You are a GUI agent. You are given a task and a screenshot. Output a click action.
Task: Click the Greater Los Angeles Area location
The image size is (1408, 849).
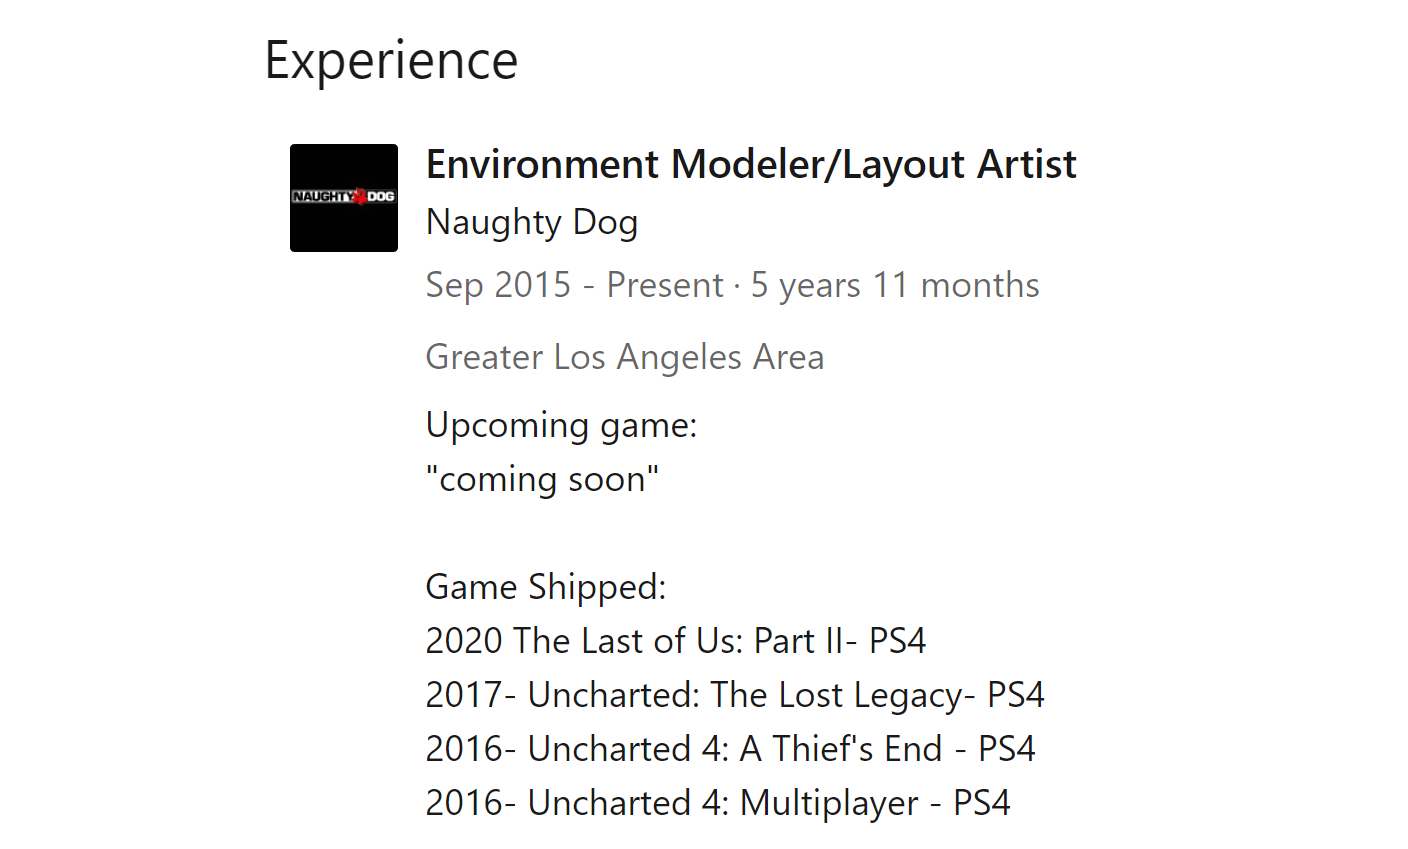coord(625,358)
